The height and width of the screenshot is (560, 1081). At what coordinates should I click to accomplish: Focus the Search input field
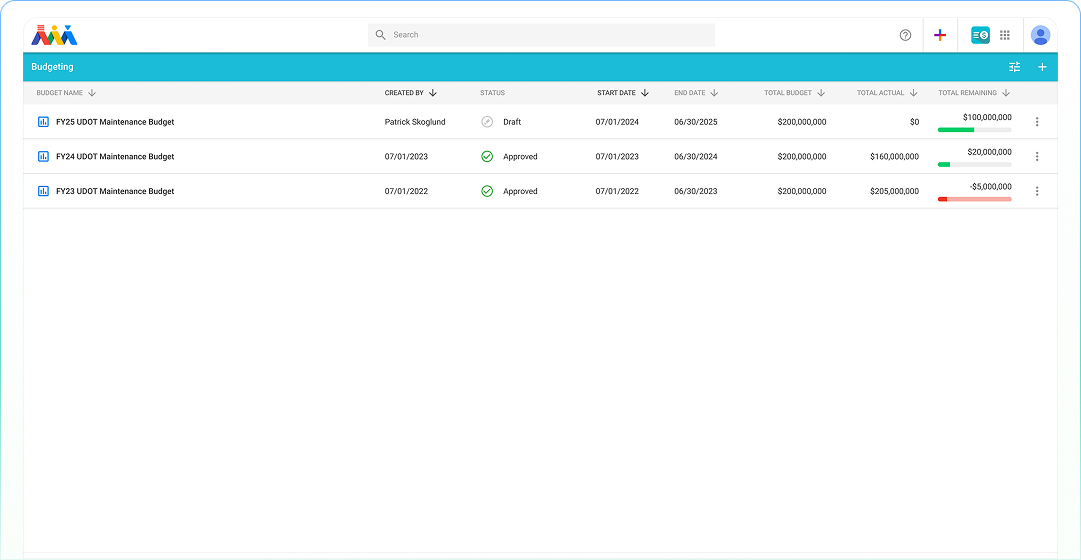[x=541, y=34]
